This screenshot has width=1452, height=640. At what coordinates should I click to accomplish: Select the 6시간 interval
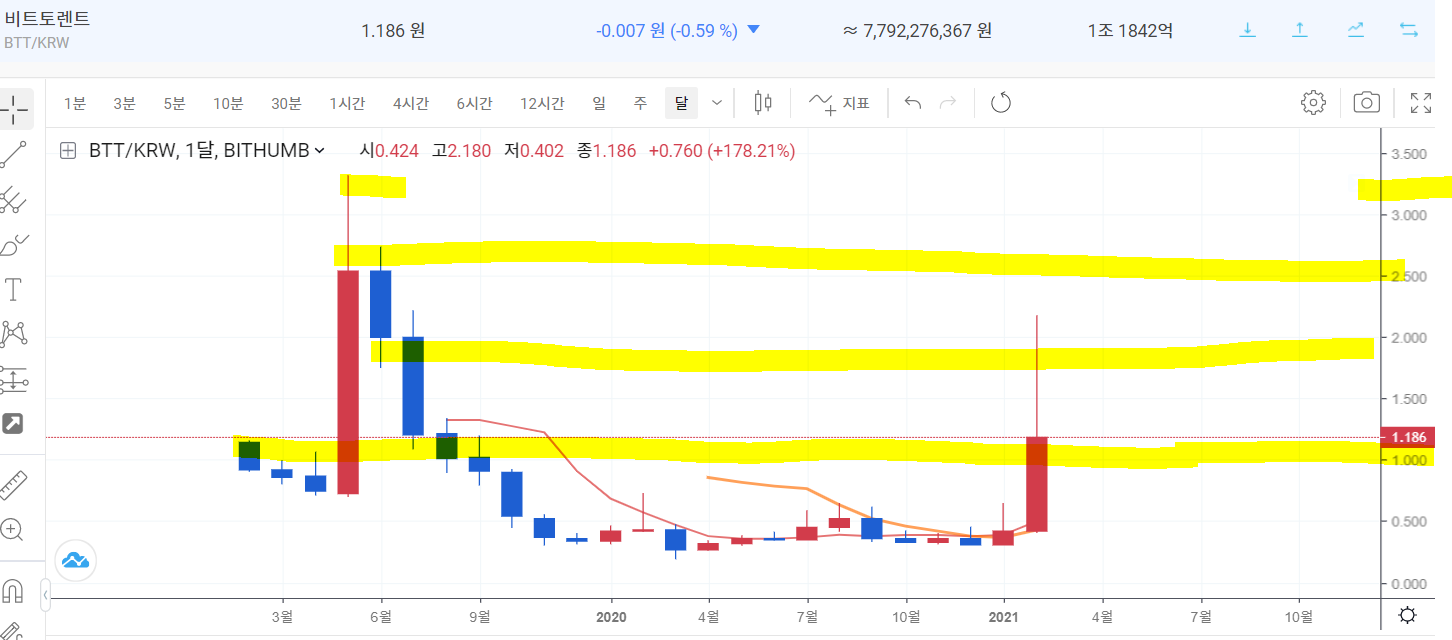(474, 102)
